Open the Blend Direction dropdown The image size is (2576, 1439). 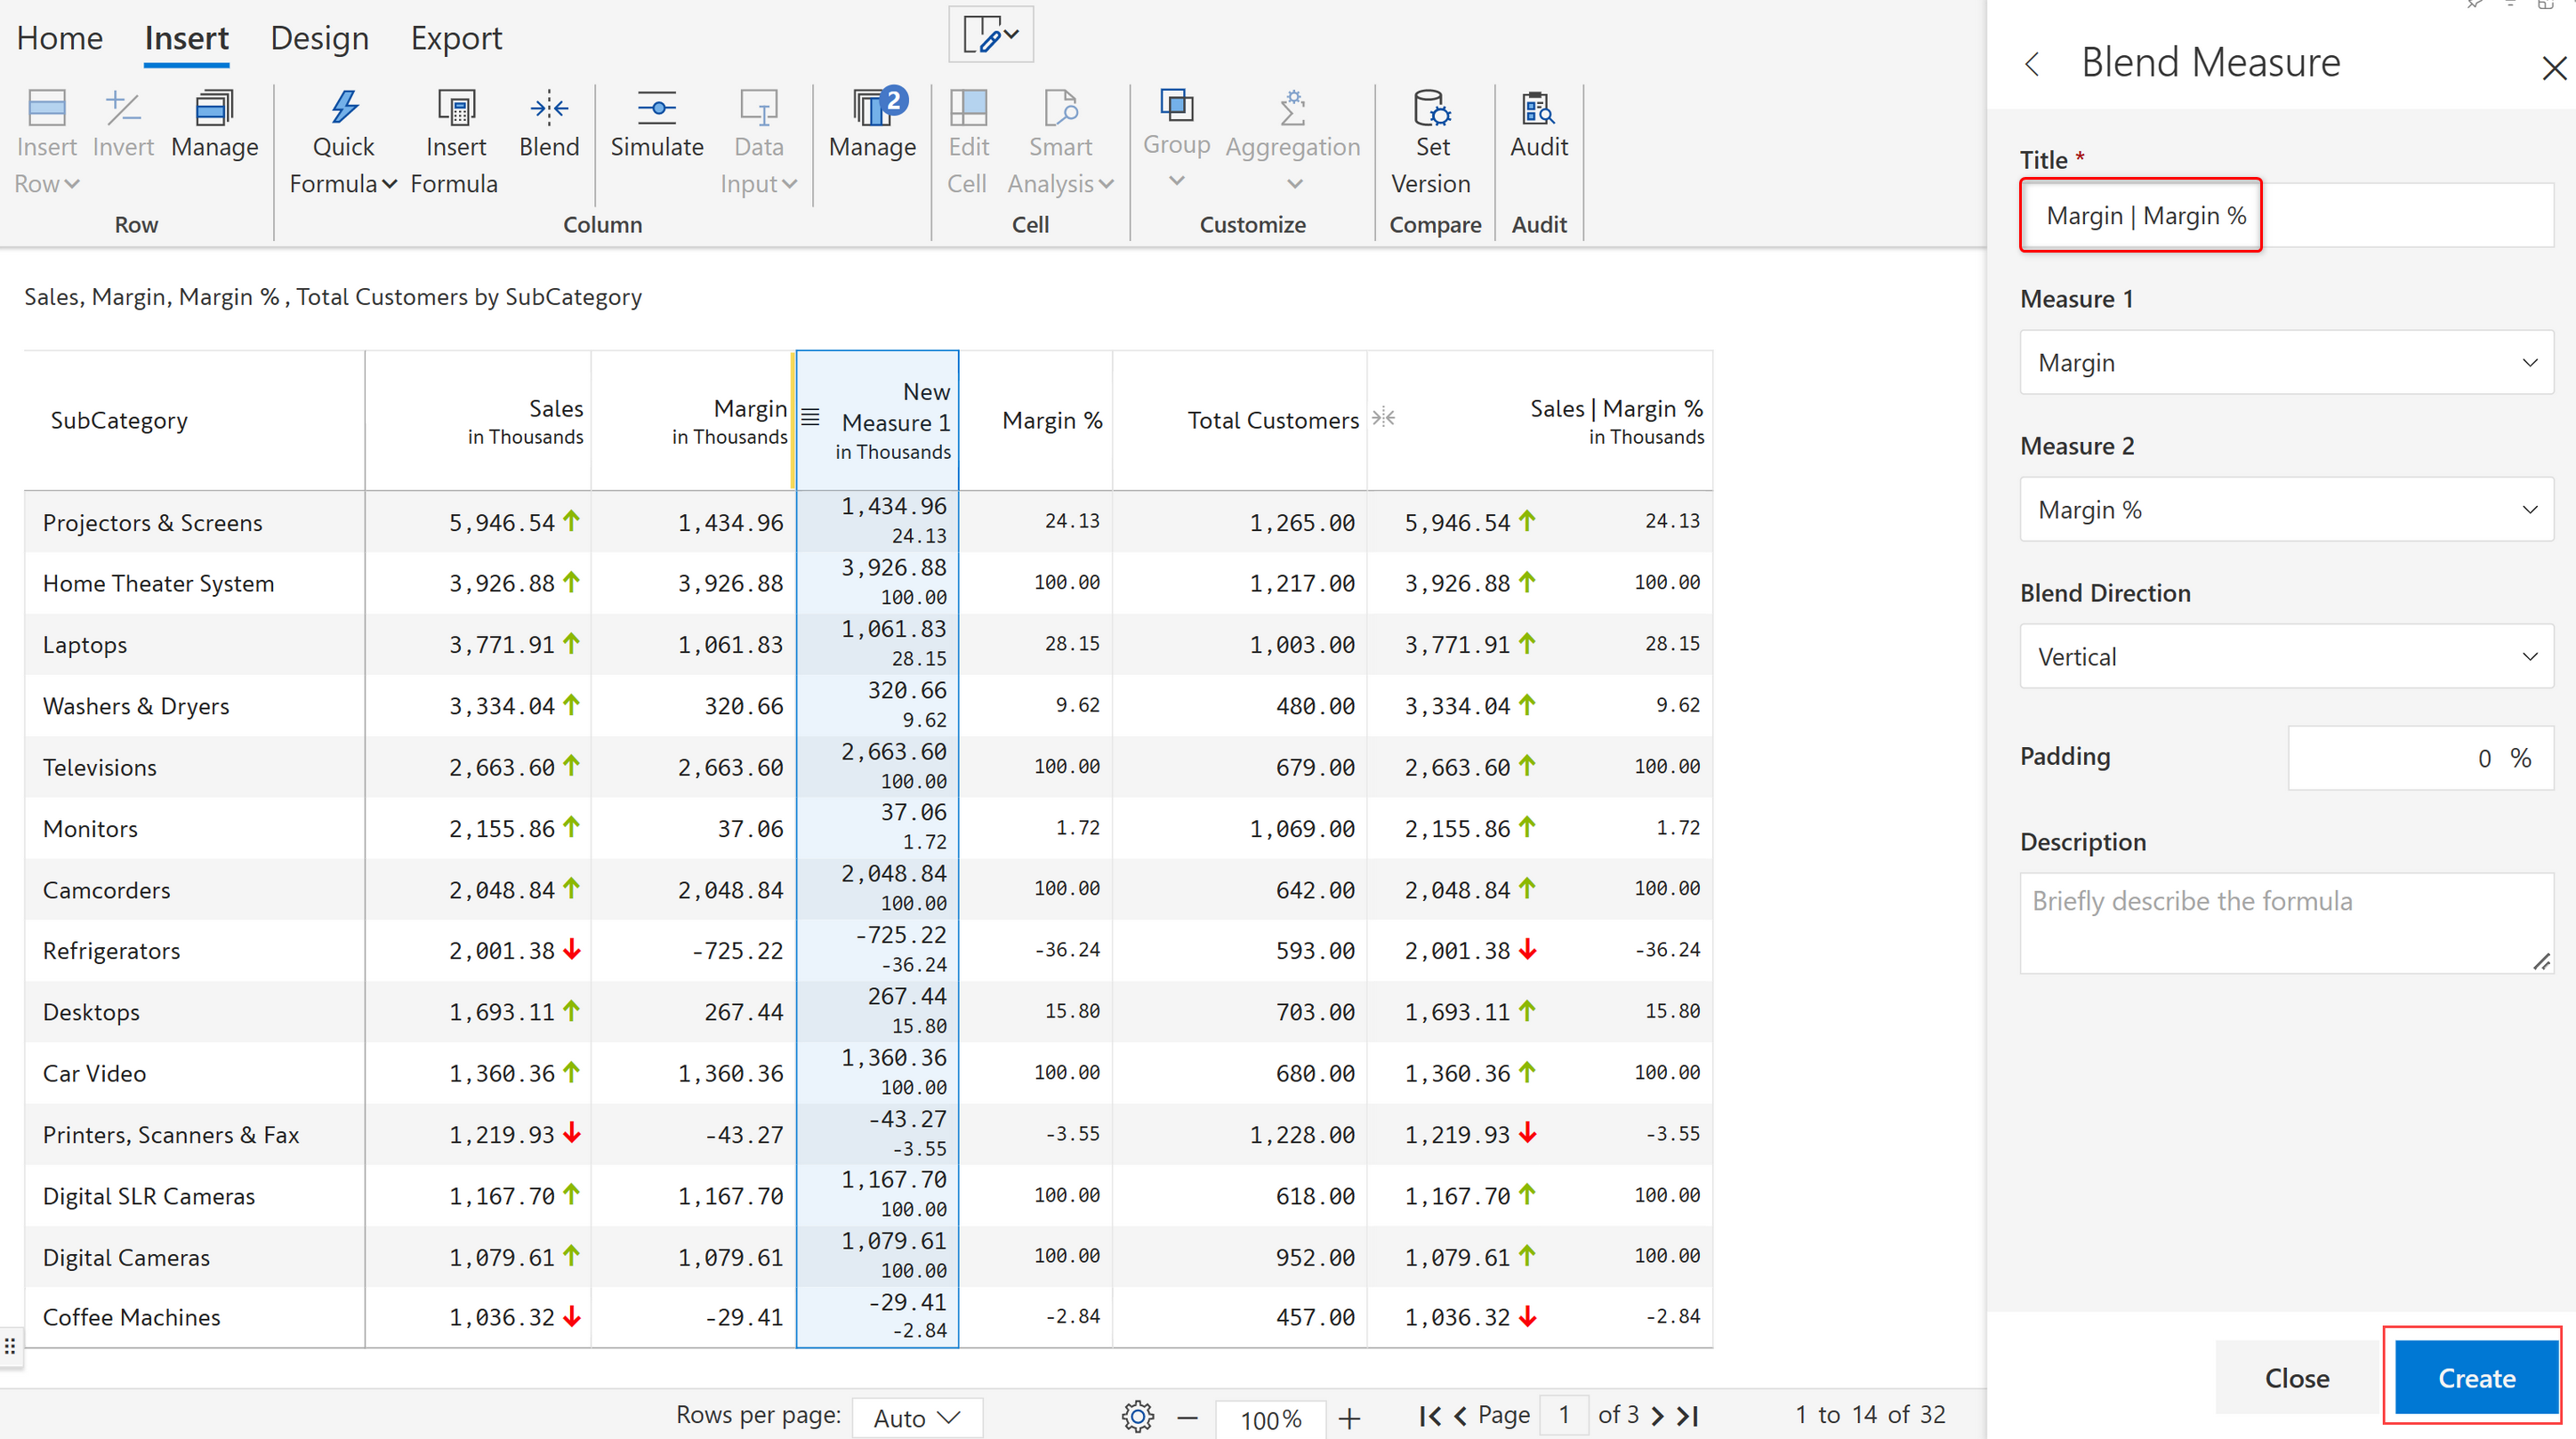point(2286,656)
